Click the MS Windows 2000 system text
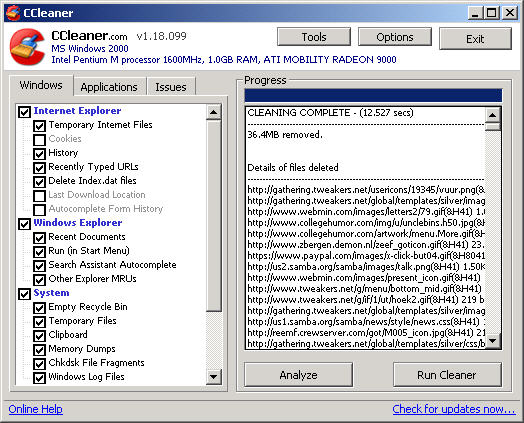 pyautogui.click(x=90, y=49)
